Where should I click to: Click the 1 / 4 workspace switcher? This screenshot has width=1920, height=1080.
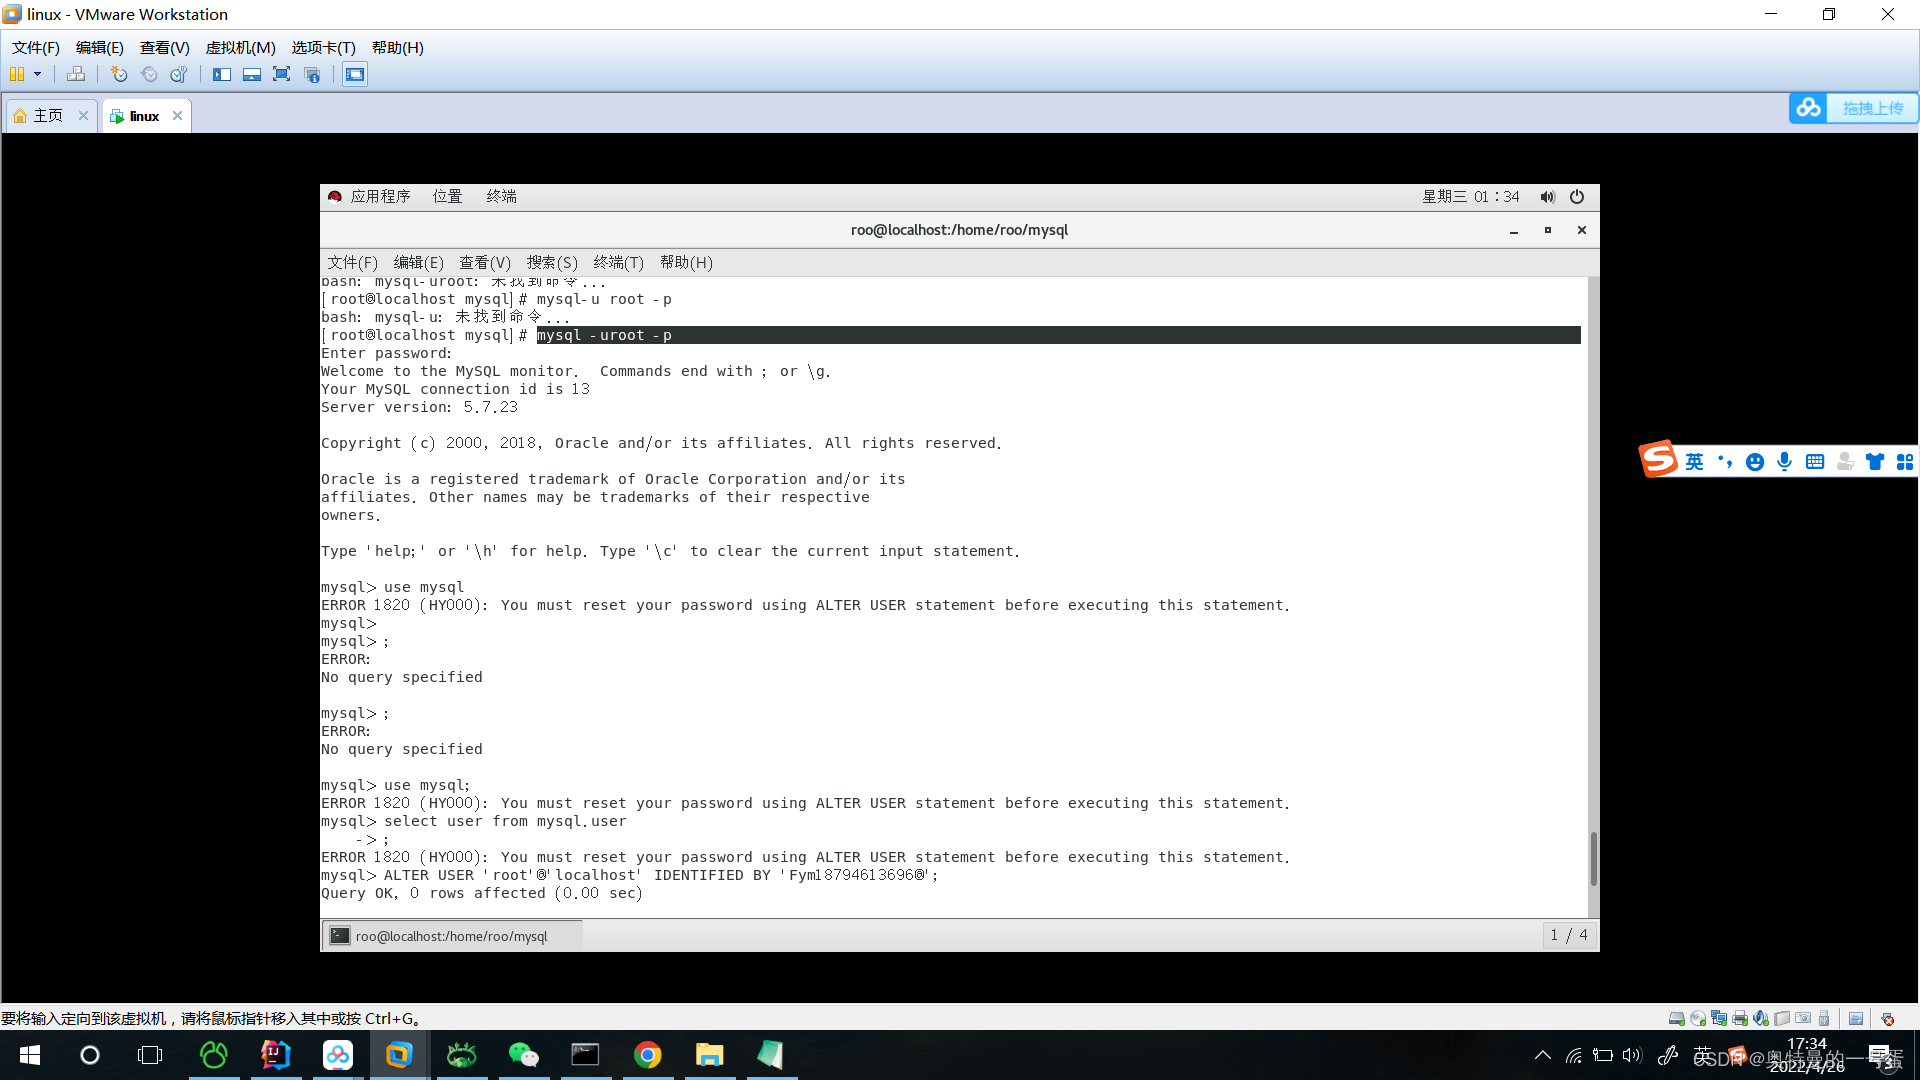point(1568,935)
